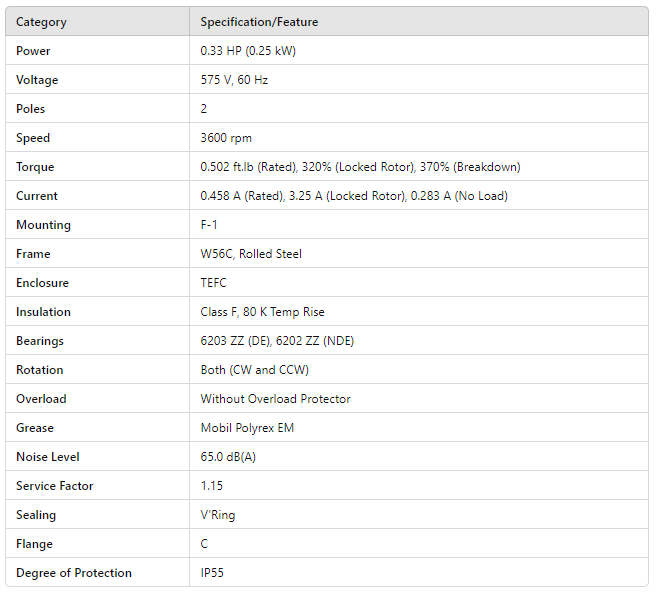Click the Poles row label
This screenshot has width=656, height=592.
[31, 109]
